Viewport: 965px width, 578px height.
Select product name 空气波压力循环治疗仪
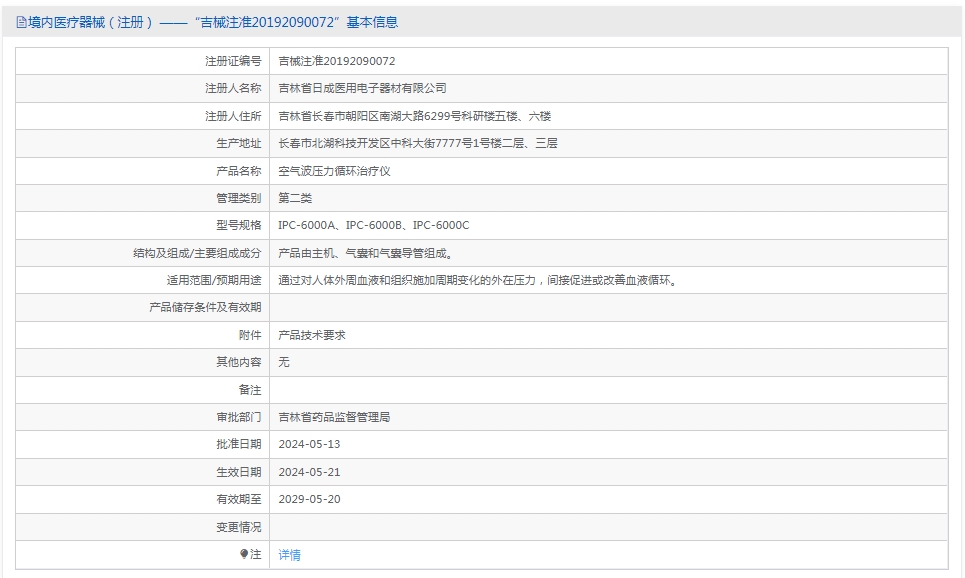point(334,171)
